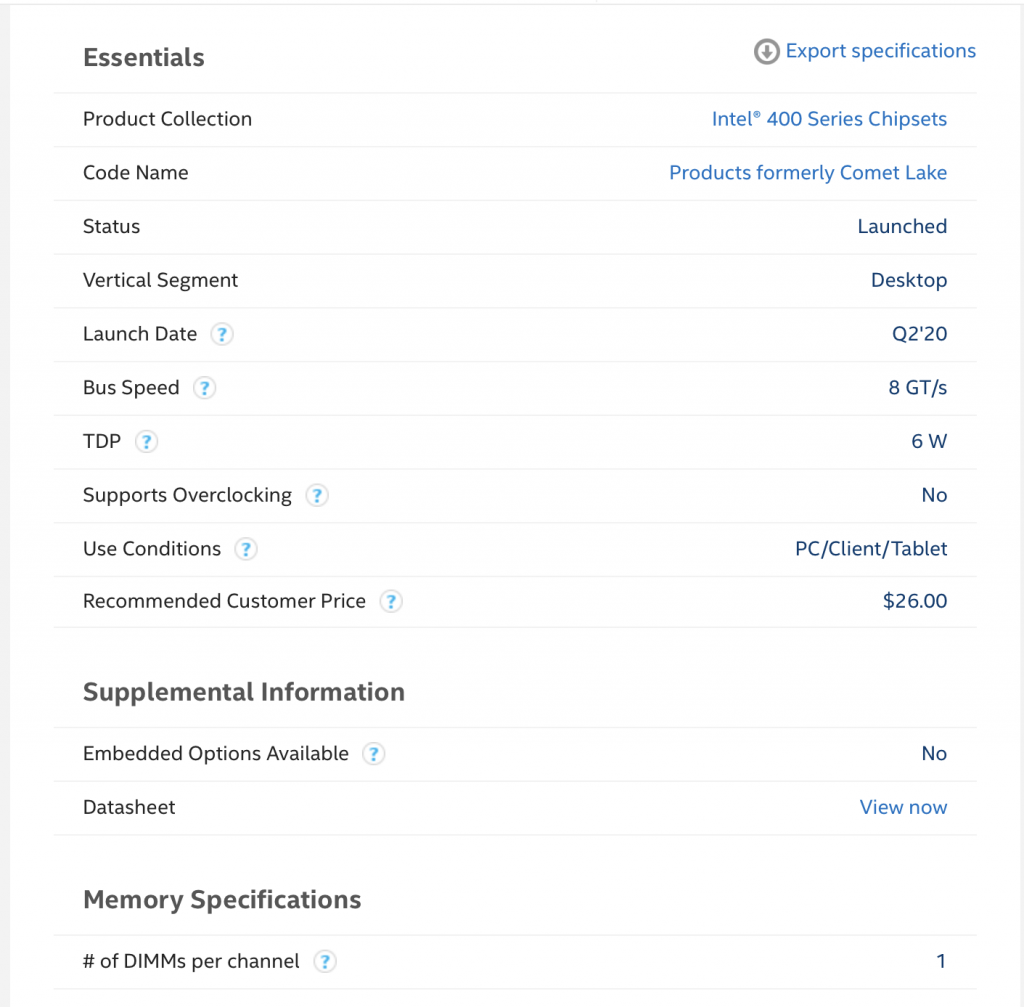Click the question mark beside Bus Speed
This screenshot has height=1007, width=1024.
(204, 388)
